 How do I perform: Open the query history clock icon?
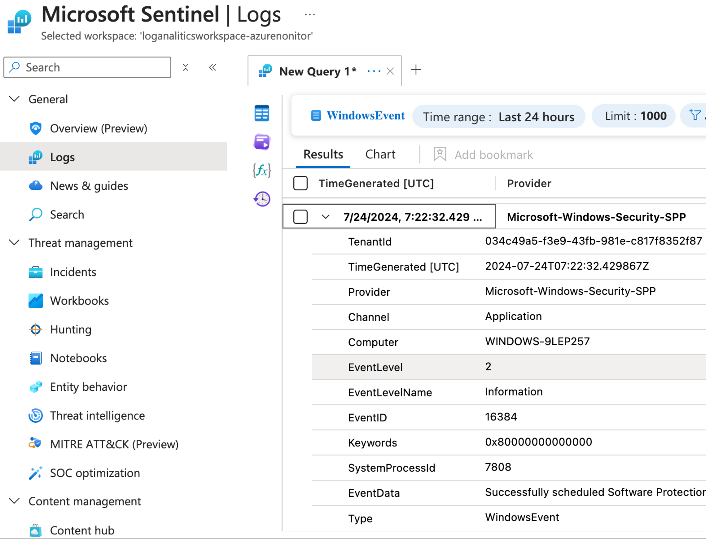click(x=262, y=199)
